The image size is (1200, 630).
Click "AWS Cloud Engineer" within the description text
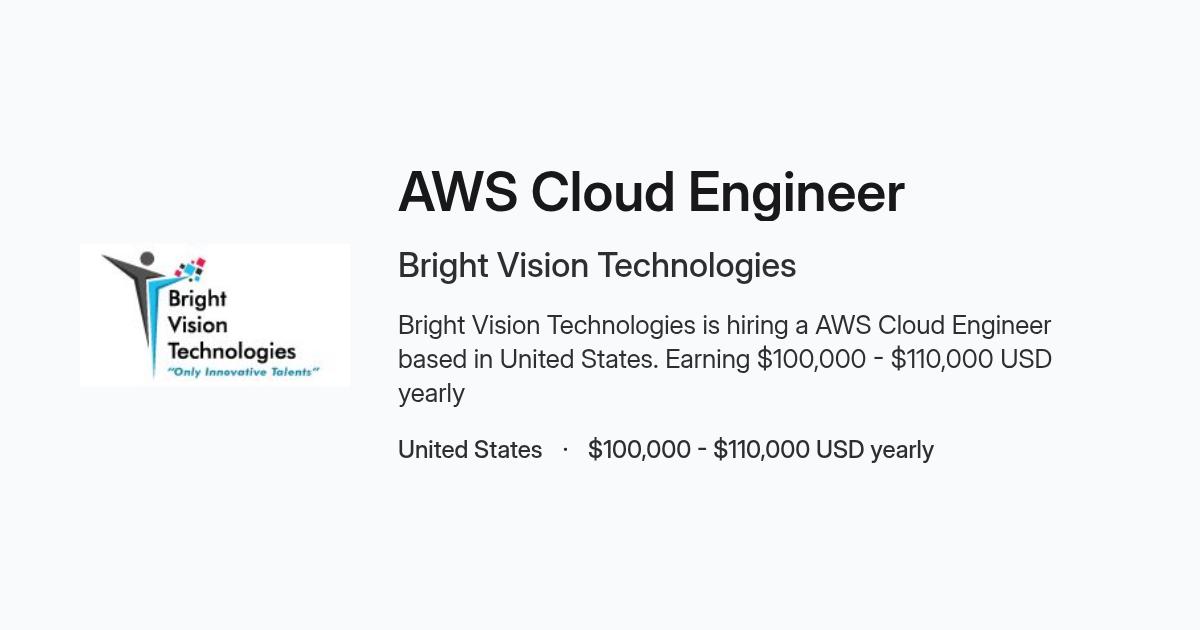[x=933, y=325]
